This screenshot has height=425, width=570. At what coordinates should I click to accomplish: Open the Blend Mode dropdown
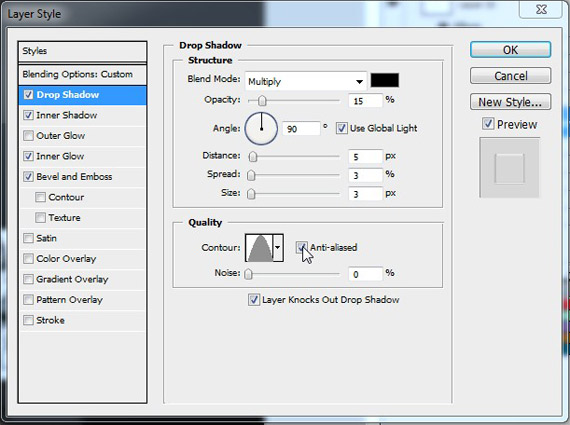click(306, 81)
